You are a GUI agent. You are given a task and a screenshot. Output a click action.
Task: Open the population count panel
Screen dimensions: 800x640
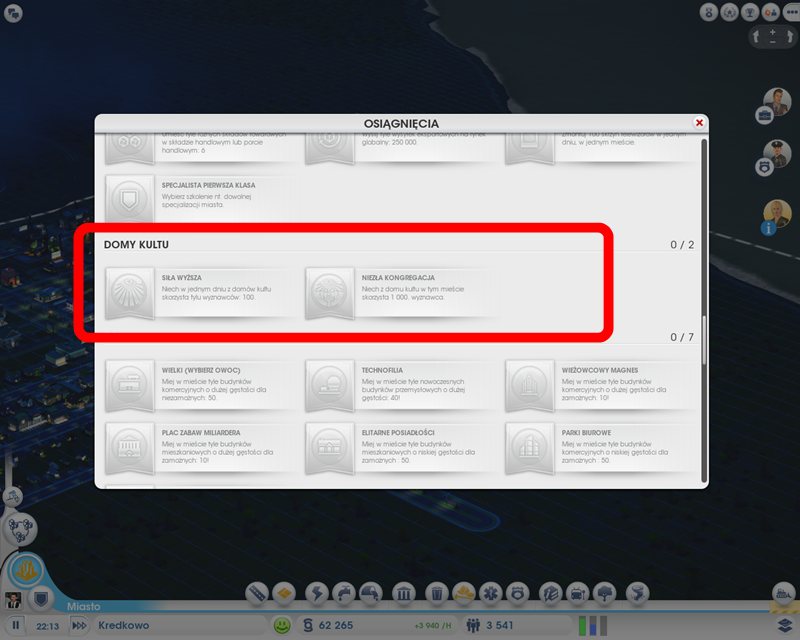(x=491, y=625)
